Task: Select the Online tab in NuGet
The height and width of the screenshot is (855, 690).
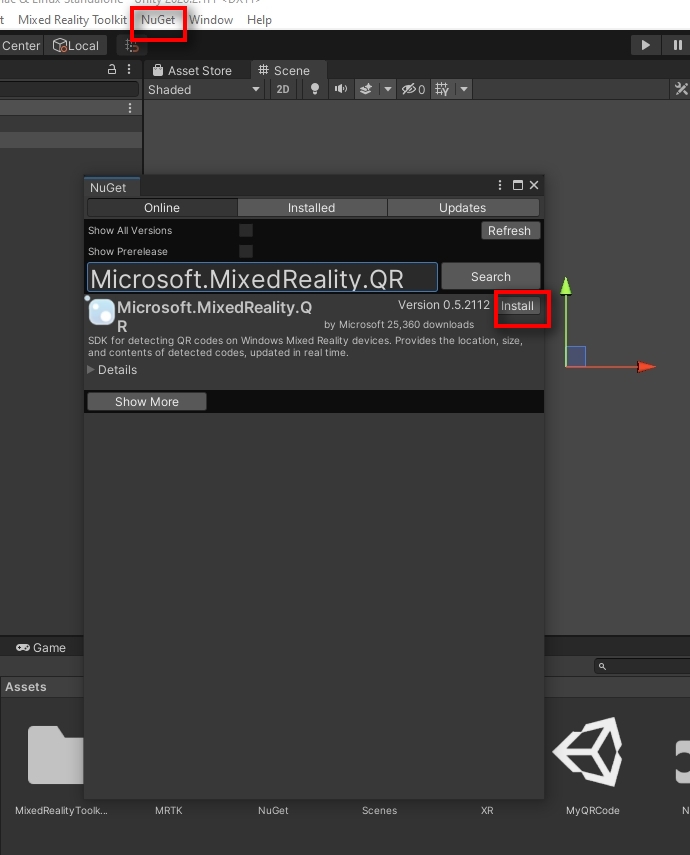Action: [162, 208]
